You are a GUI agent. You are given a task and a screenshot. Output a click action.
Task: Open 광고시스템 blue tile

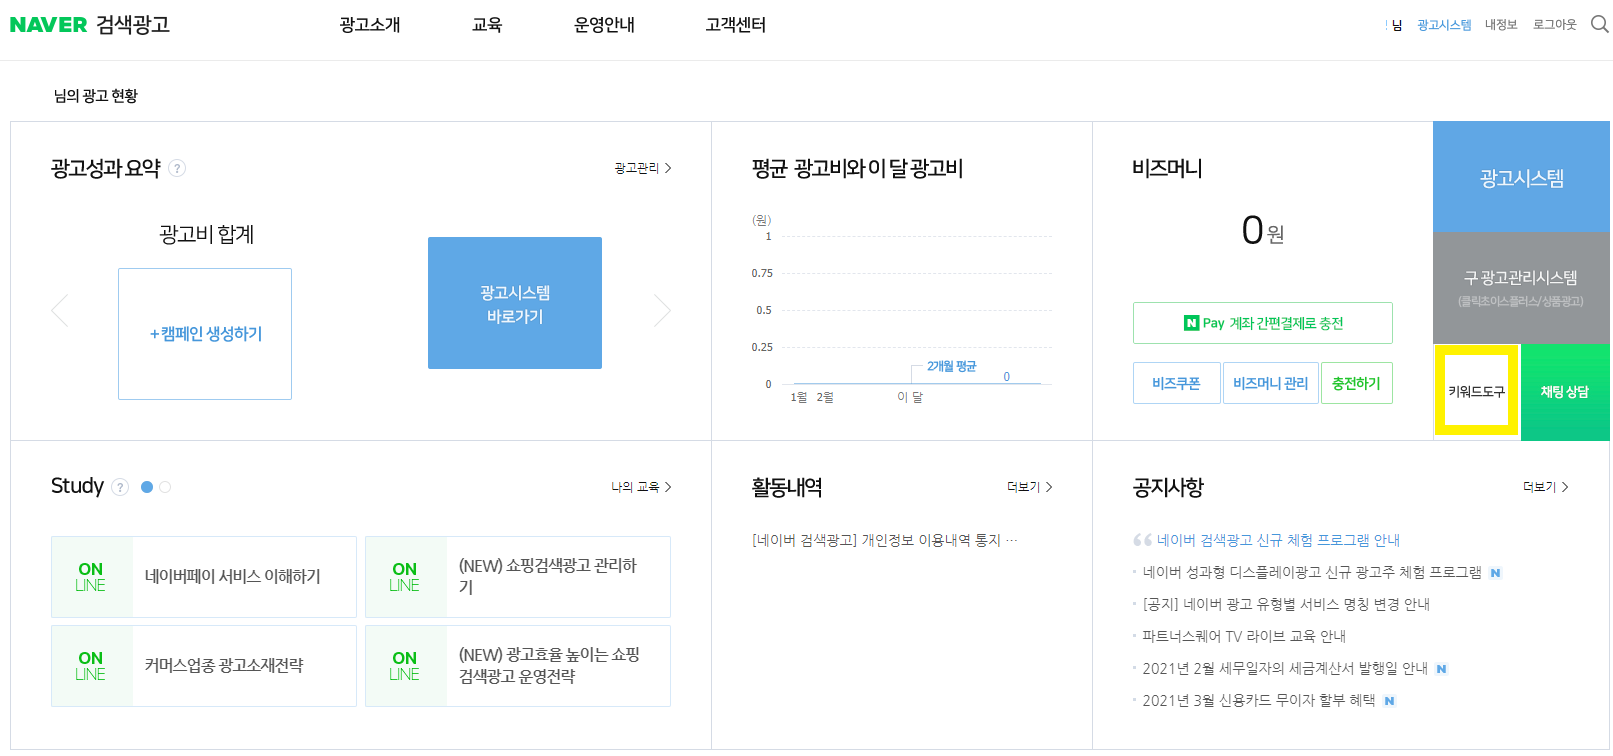1521,177
